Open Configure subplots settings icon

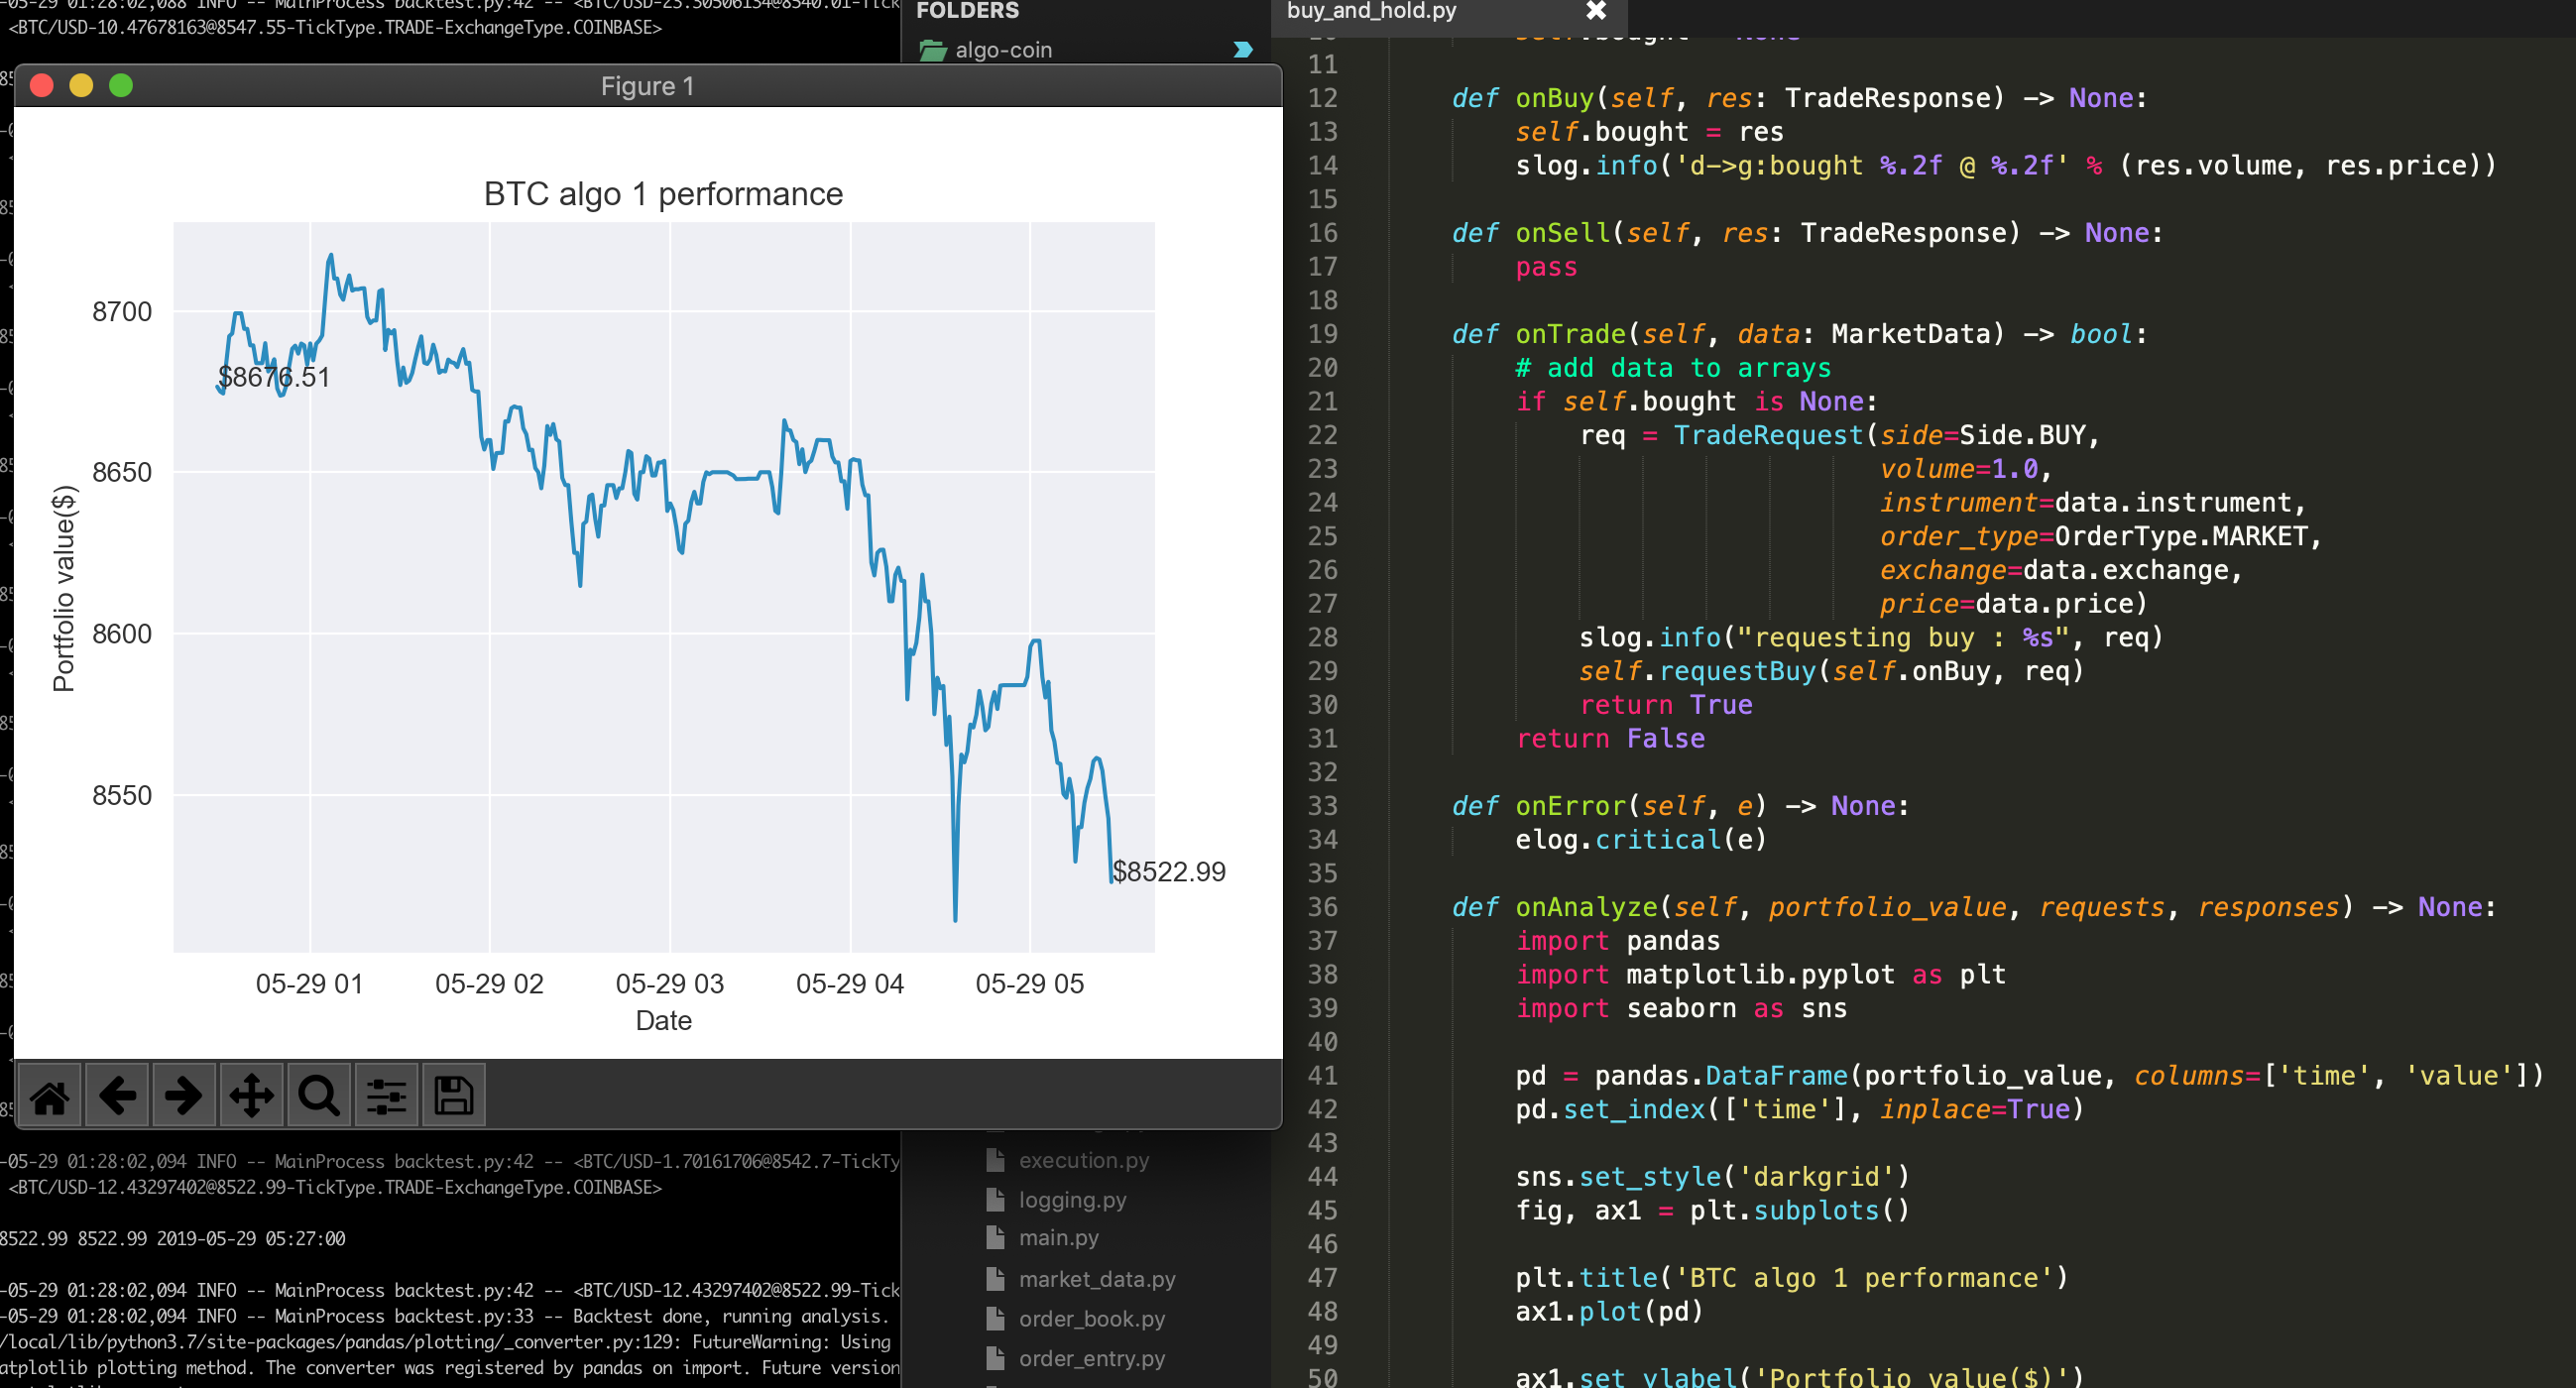point(386,1096)
